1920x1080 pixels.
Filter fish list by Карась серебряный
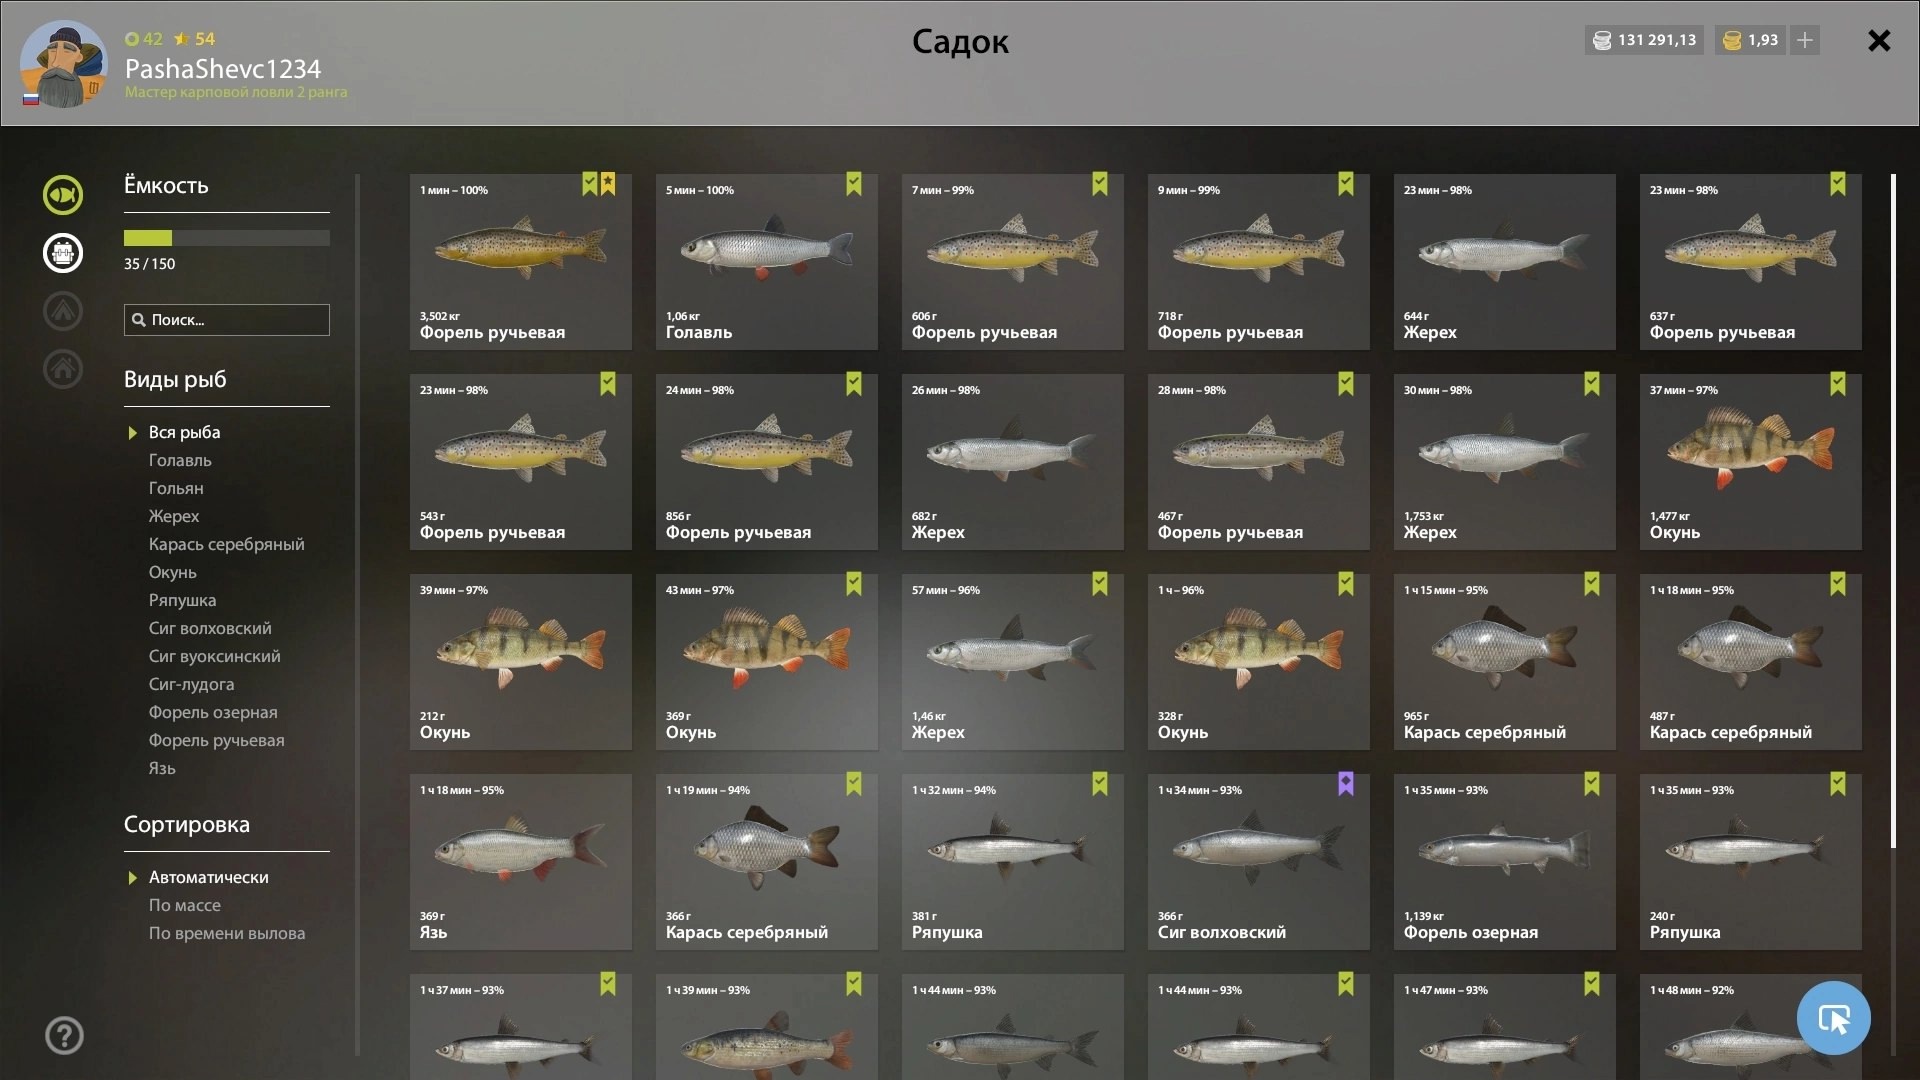(x=227, y=544)
